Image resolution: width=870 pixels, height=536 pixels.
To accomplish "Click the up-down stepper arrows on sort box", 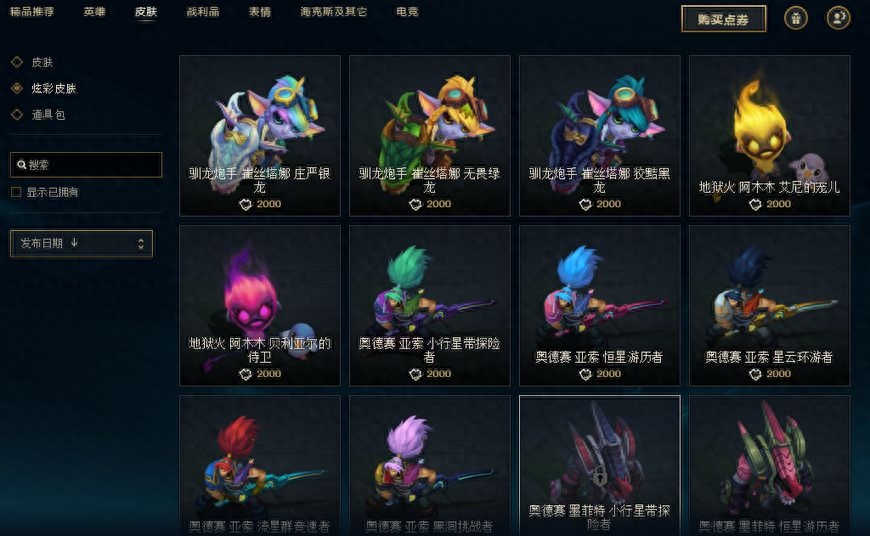I will click(x=141, y=244).
